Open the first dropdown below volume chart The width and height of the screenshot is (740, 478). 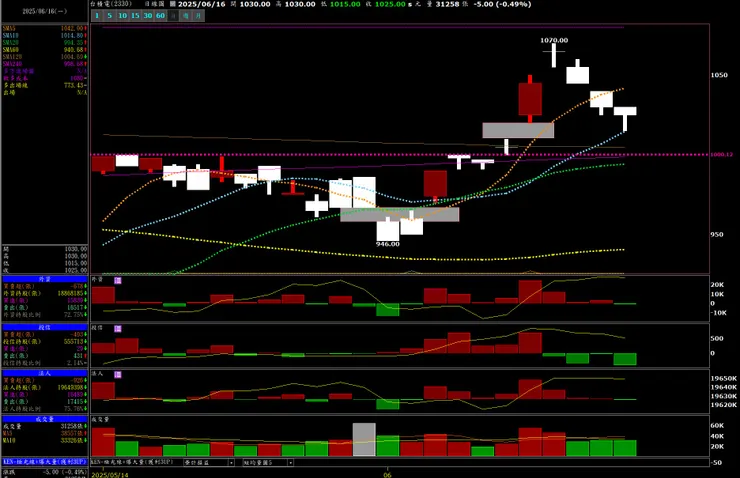point(209,462)
